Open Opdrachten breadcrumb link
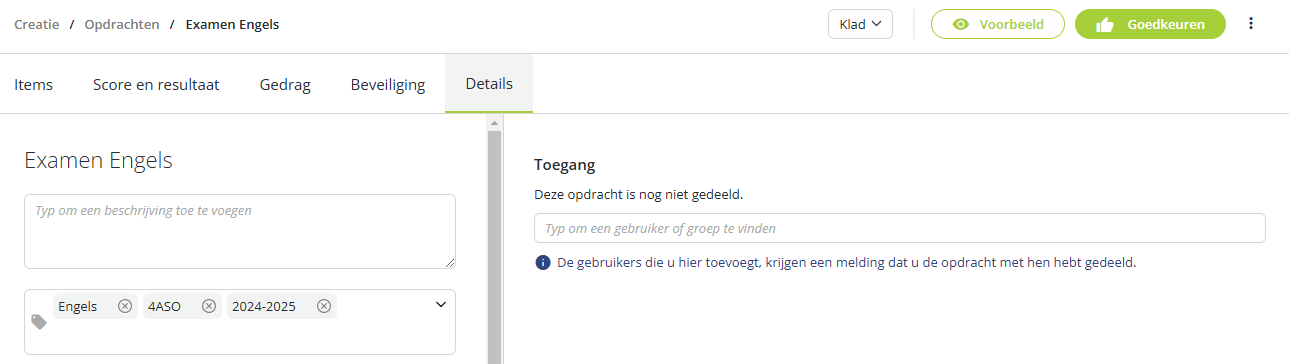 tap(122, 24)
